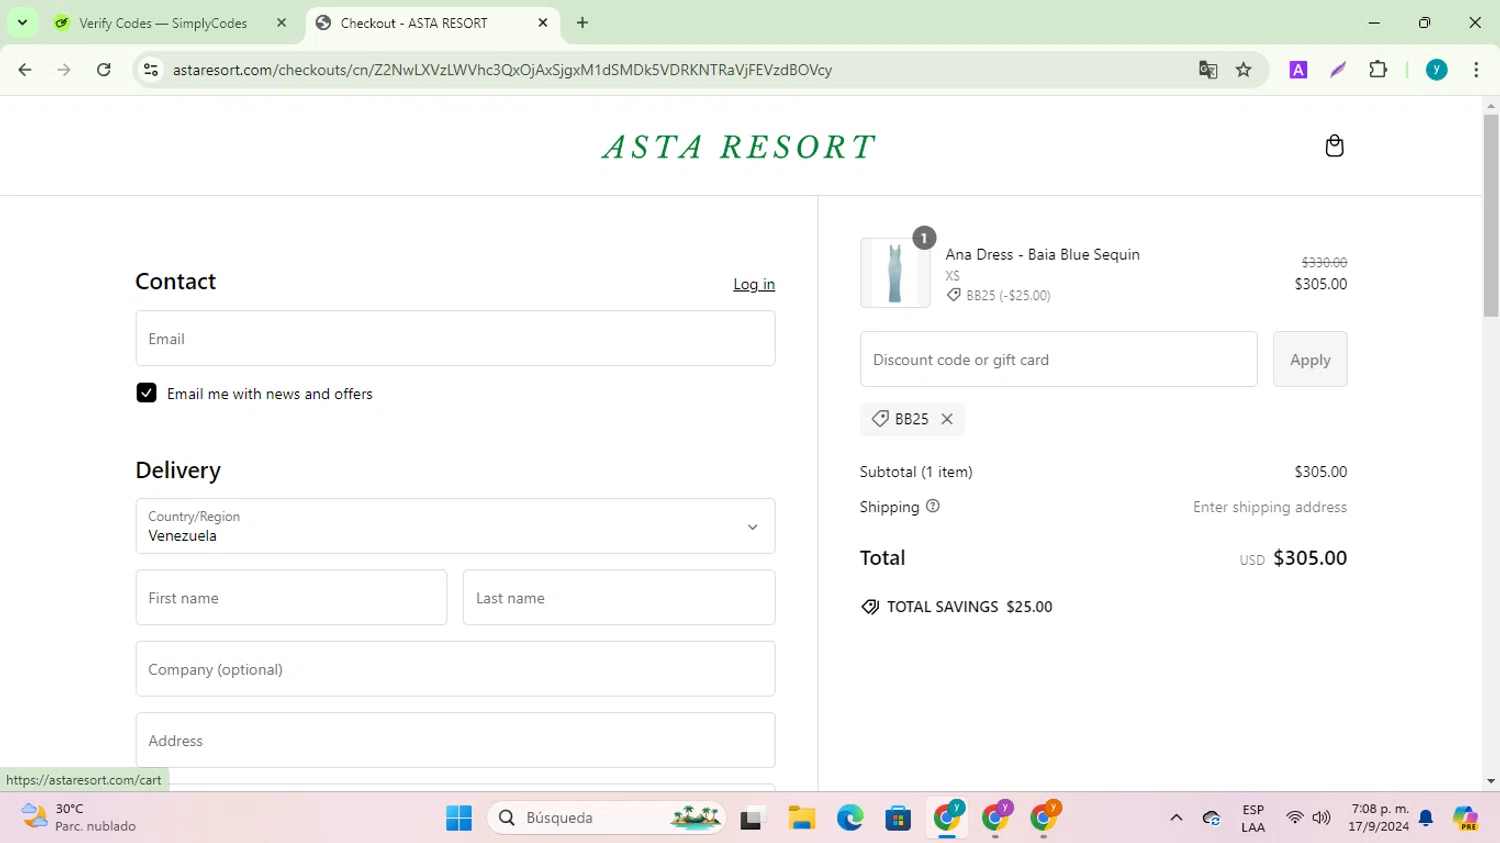Open Chrome three-dot menu
This screenshot has height=843, width=1500.
tap(1476, 70)
